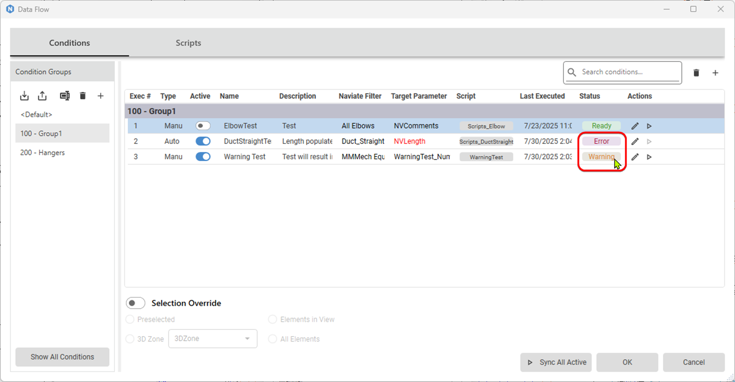Click the Search conditions input field
This screenshot has height=382, width=735.
click(x=622, y=72)
